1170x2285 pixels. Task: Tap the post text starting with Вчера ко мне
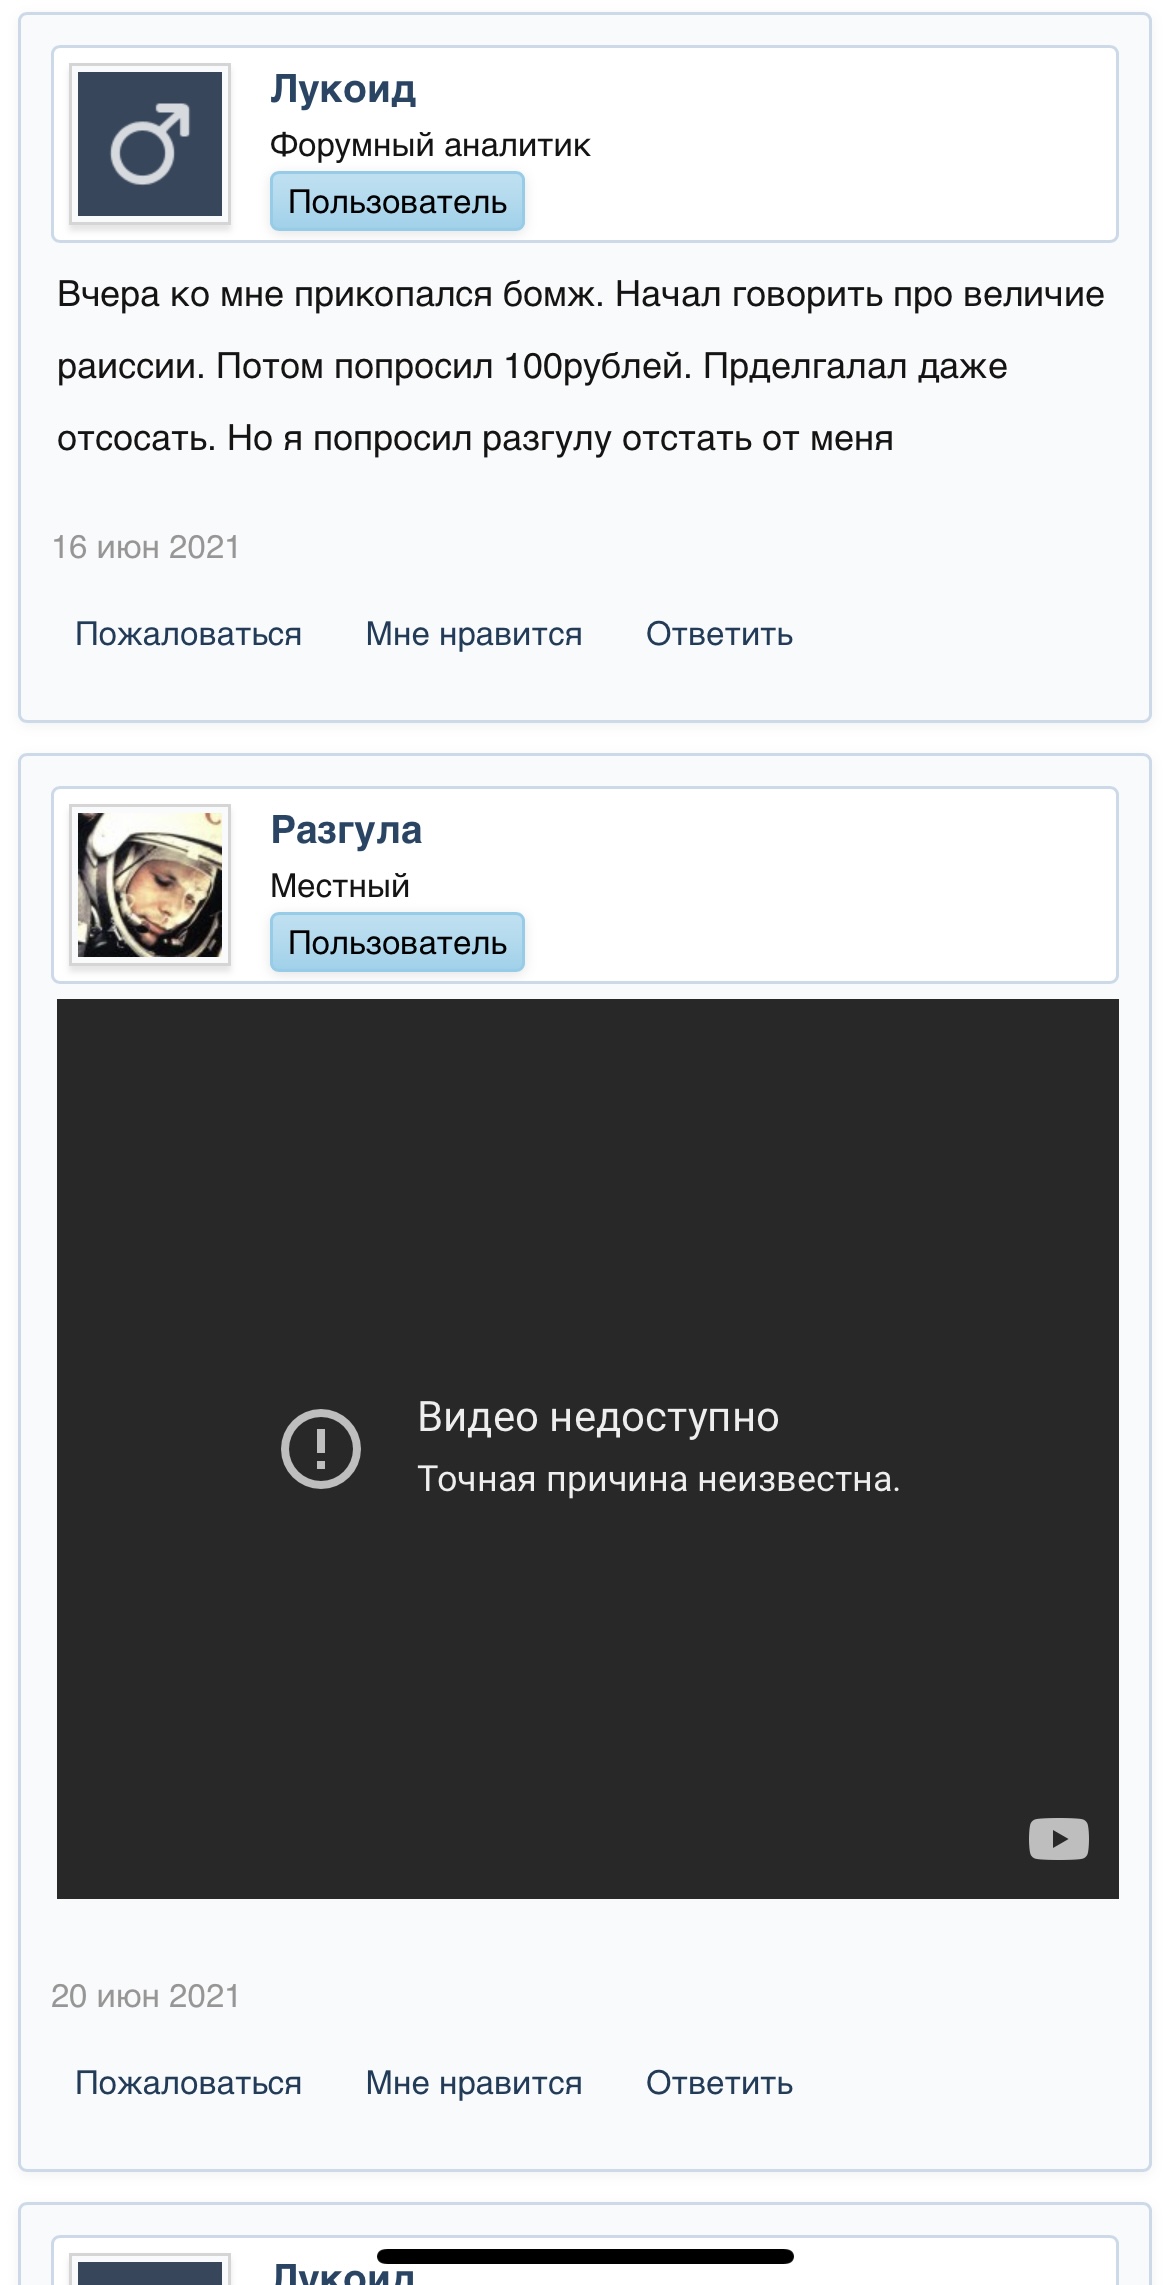[x=580, y=366]
